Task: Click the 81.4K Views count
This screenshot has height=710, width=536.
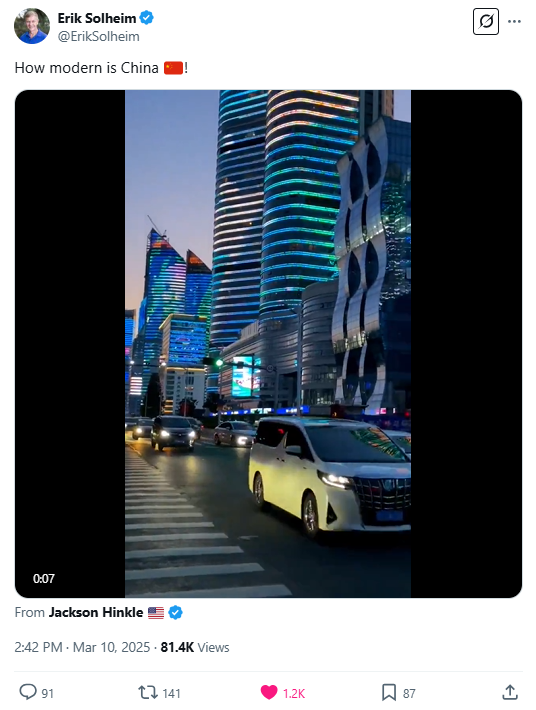Action: click(195, 647)
